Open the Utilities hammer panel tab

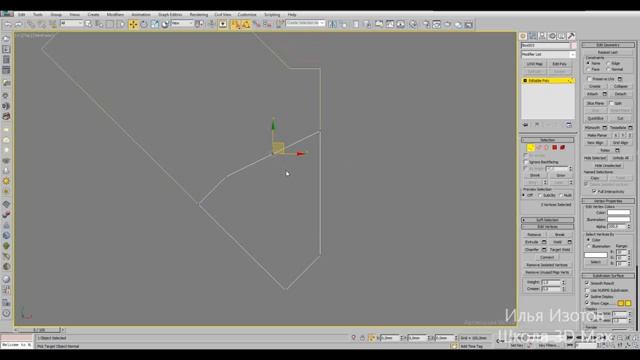(x=571, y=36)
